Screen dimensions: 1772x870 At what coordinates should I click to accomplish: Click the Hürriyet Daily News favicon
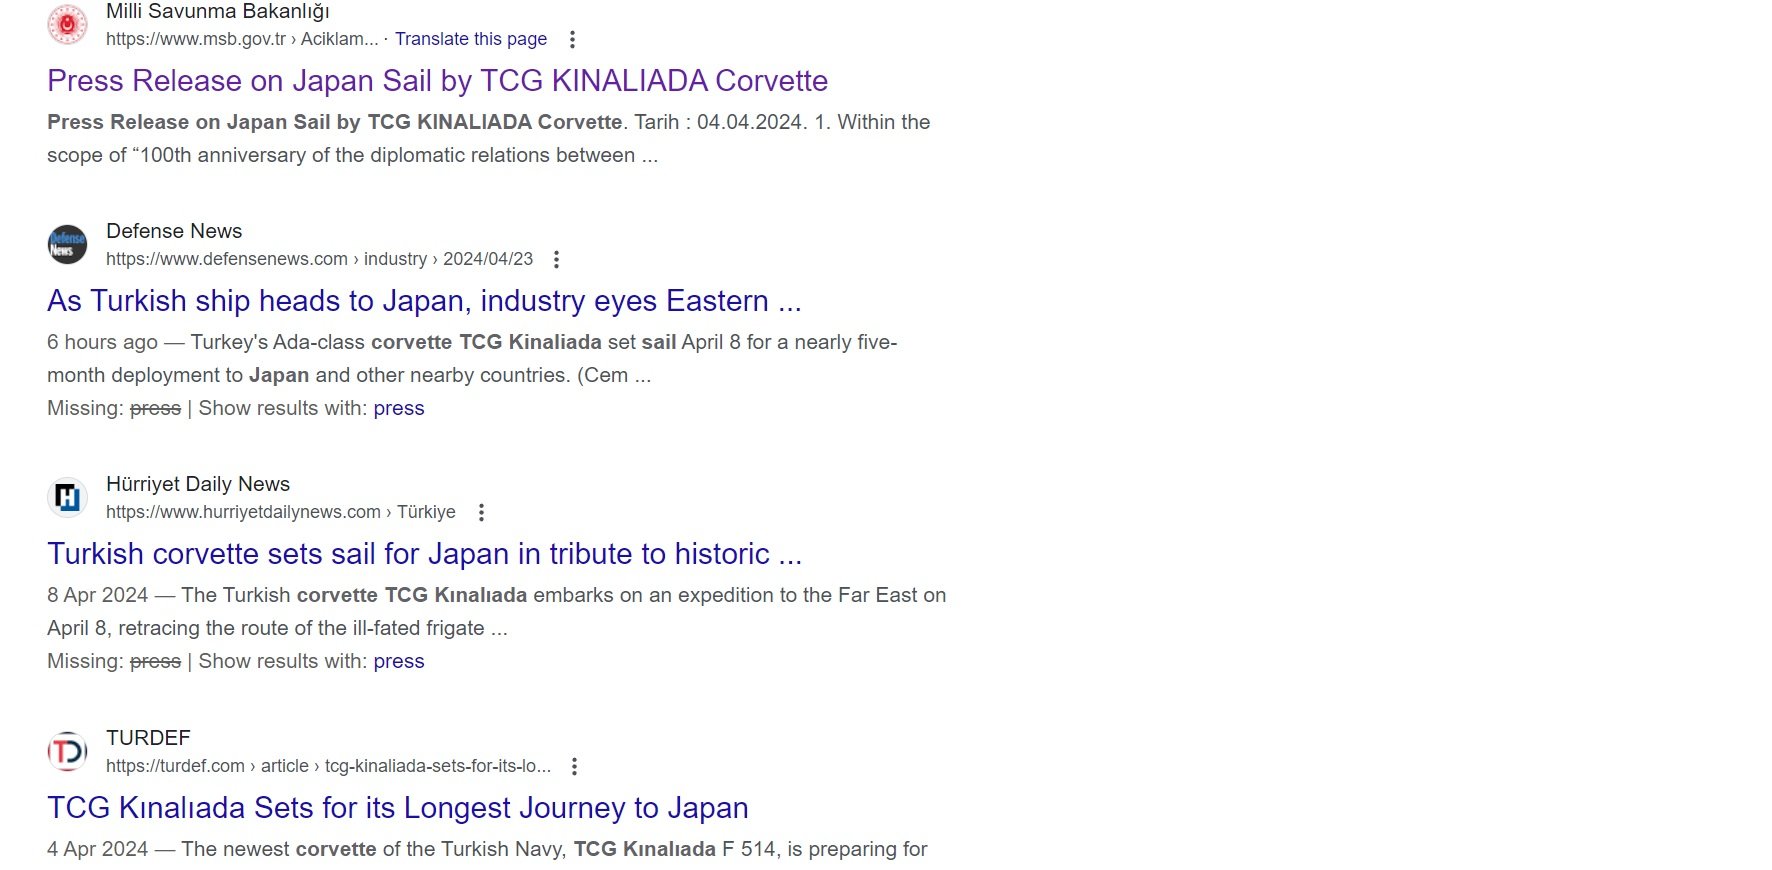pos(67,497)
